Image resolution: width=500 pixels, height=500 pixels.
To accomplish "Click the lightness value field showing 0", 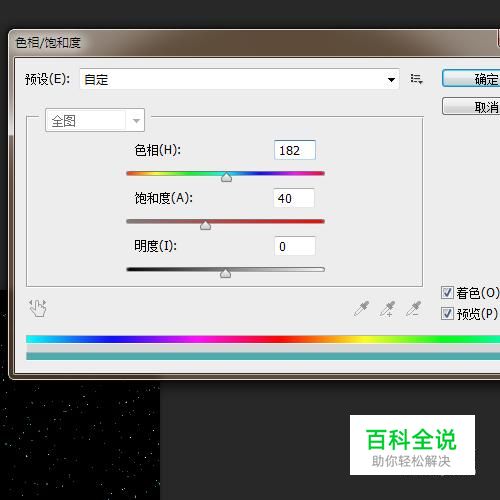I will 295,246.
